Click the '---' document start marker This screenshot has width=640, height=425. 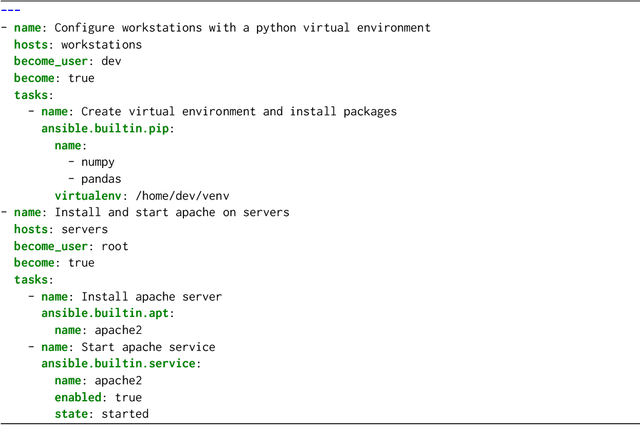[x=10, y=10]
